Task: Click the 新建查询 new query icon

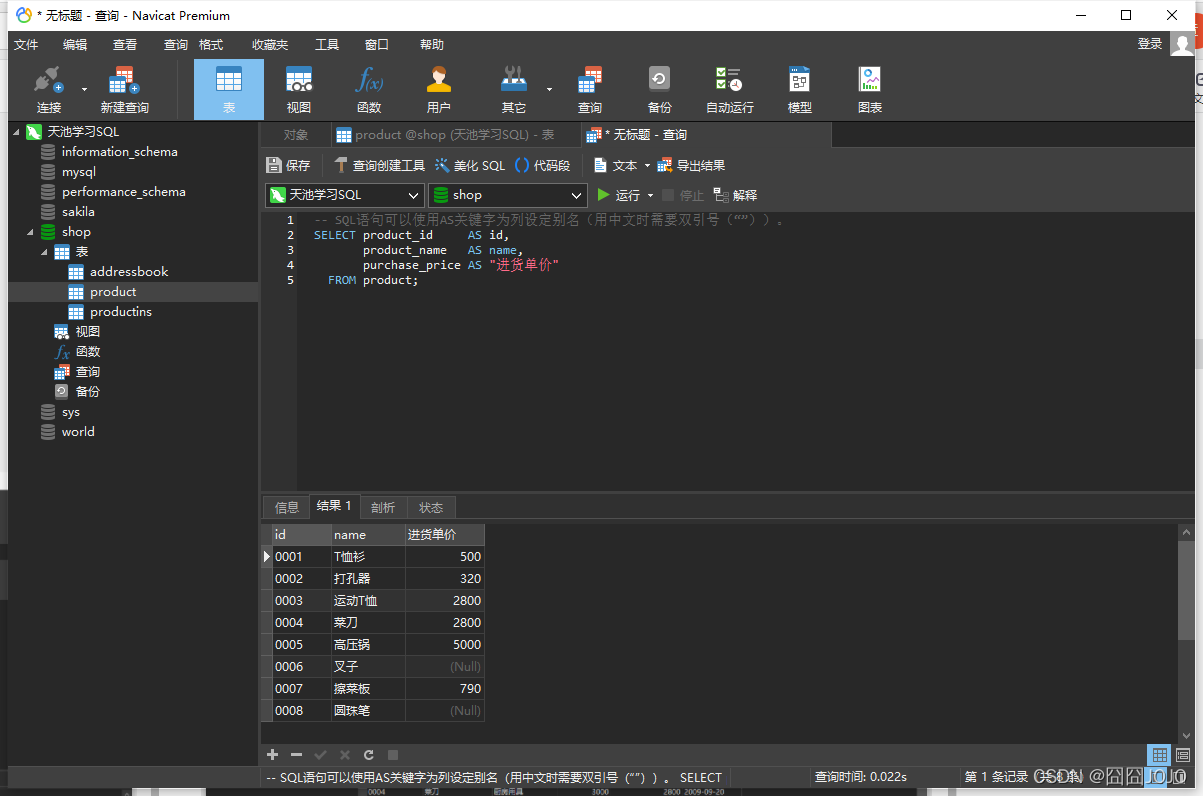Action: click(124, 89)
